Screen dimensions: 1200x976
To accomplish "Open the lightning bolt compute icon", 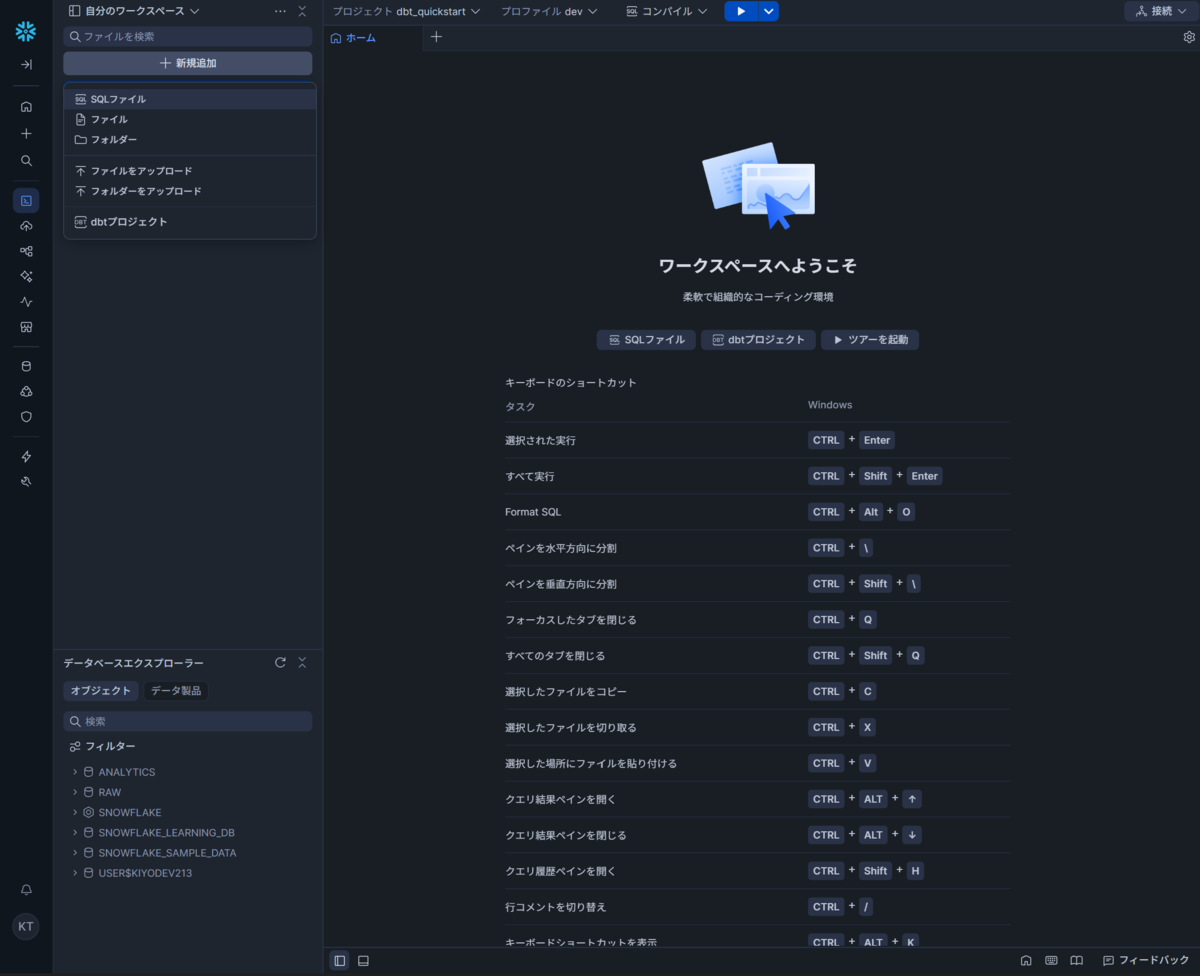I will 26,456.
